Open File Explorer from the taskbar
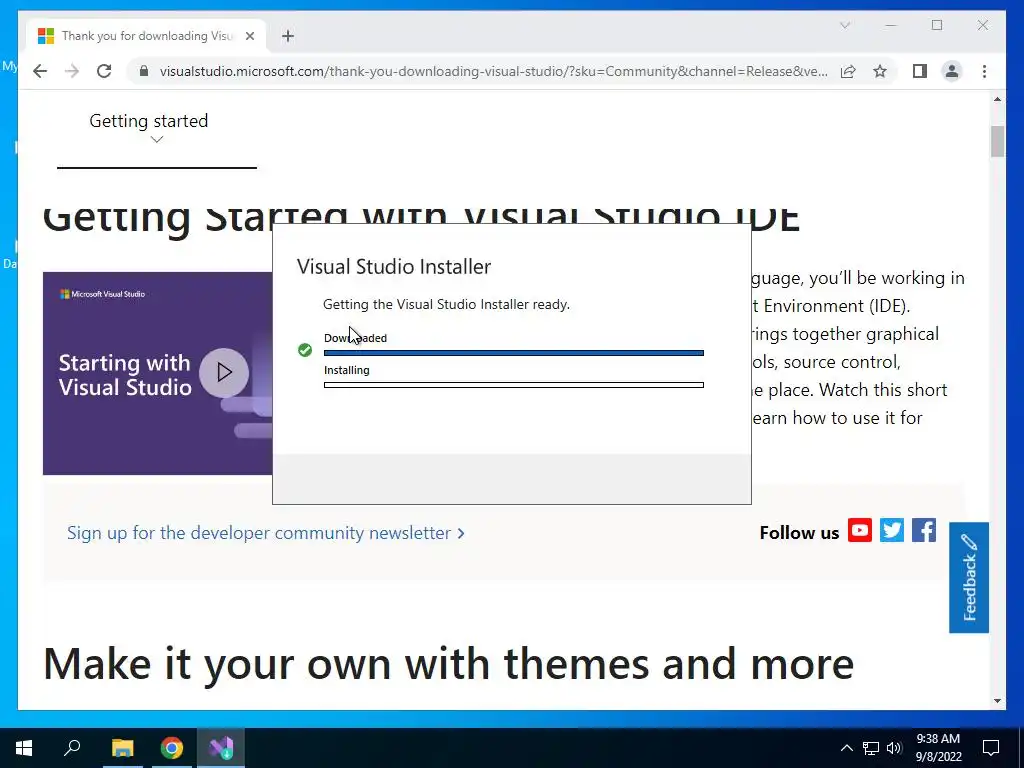 coord(122,748)
